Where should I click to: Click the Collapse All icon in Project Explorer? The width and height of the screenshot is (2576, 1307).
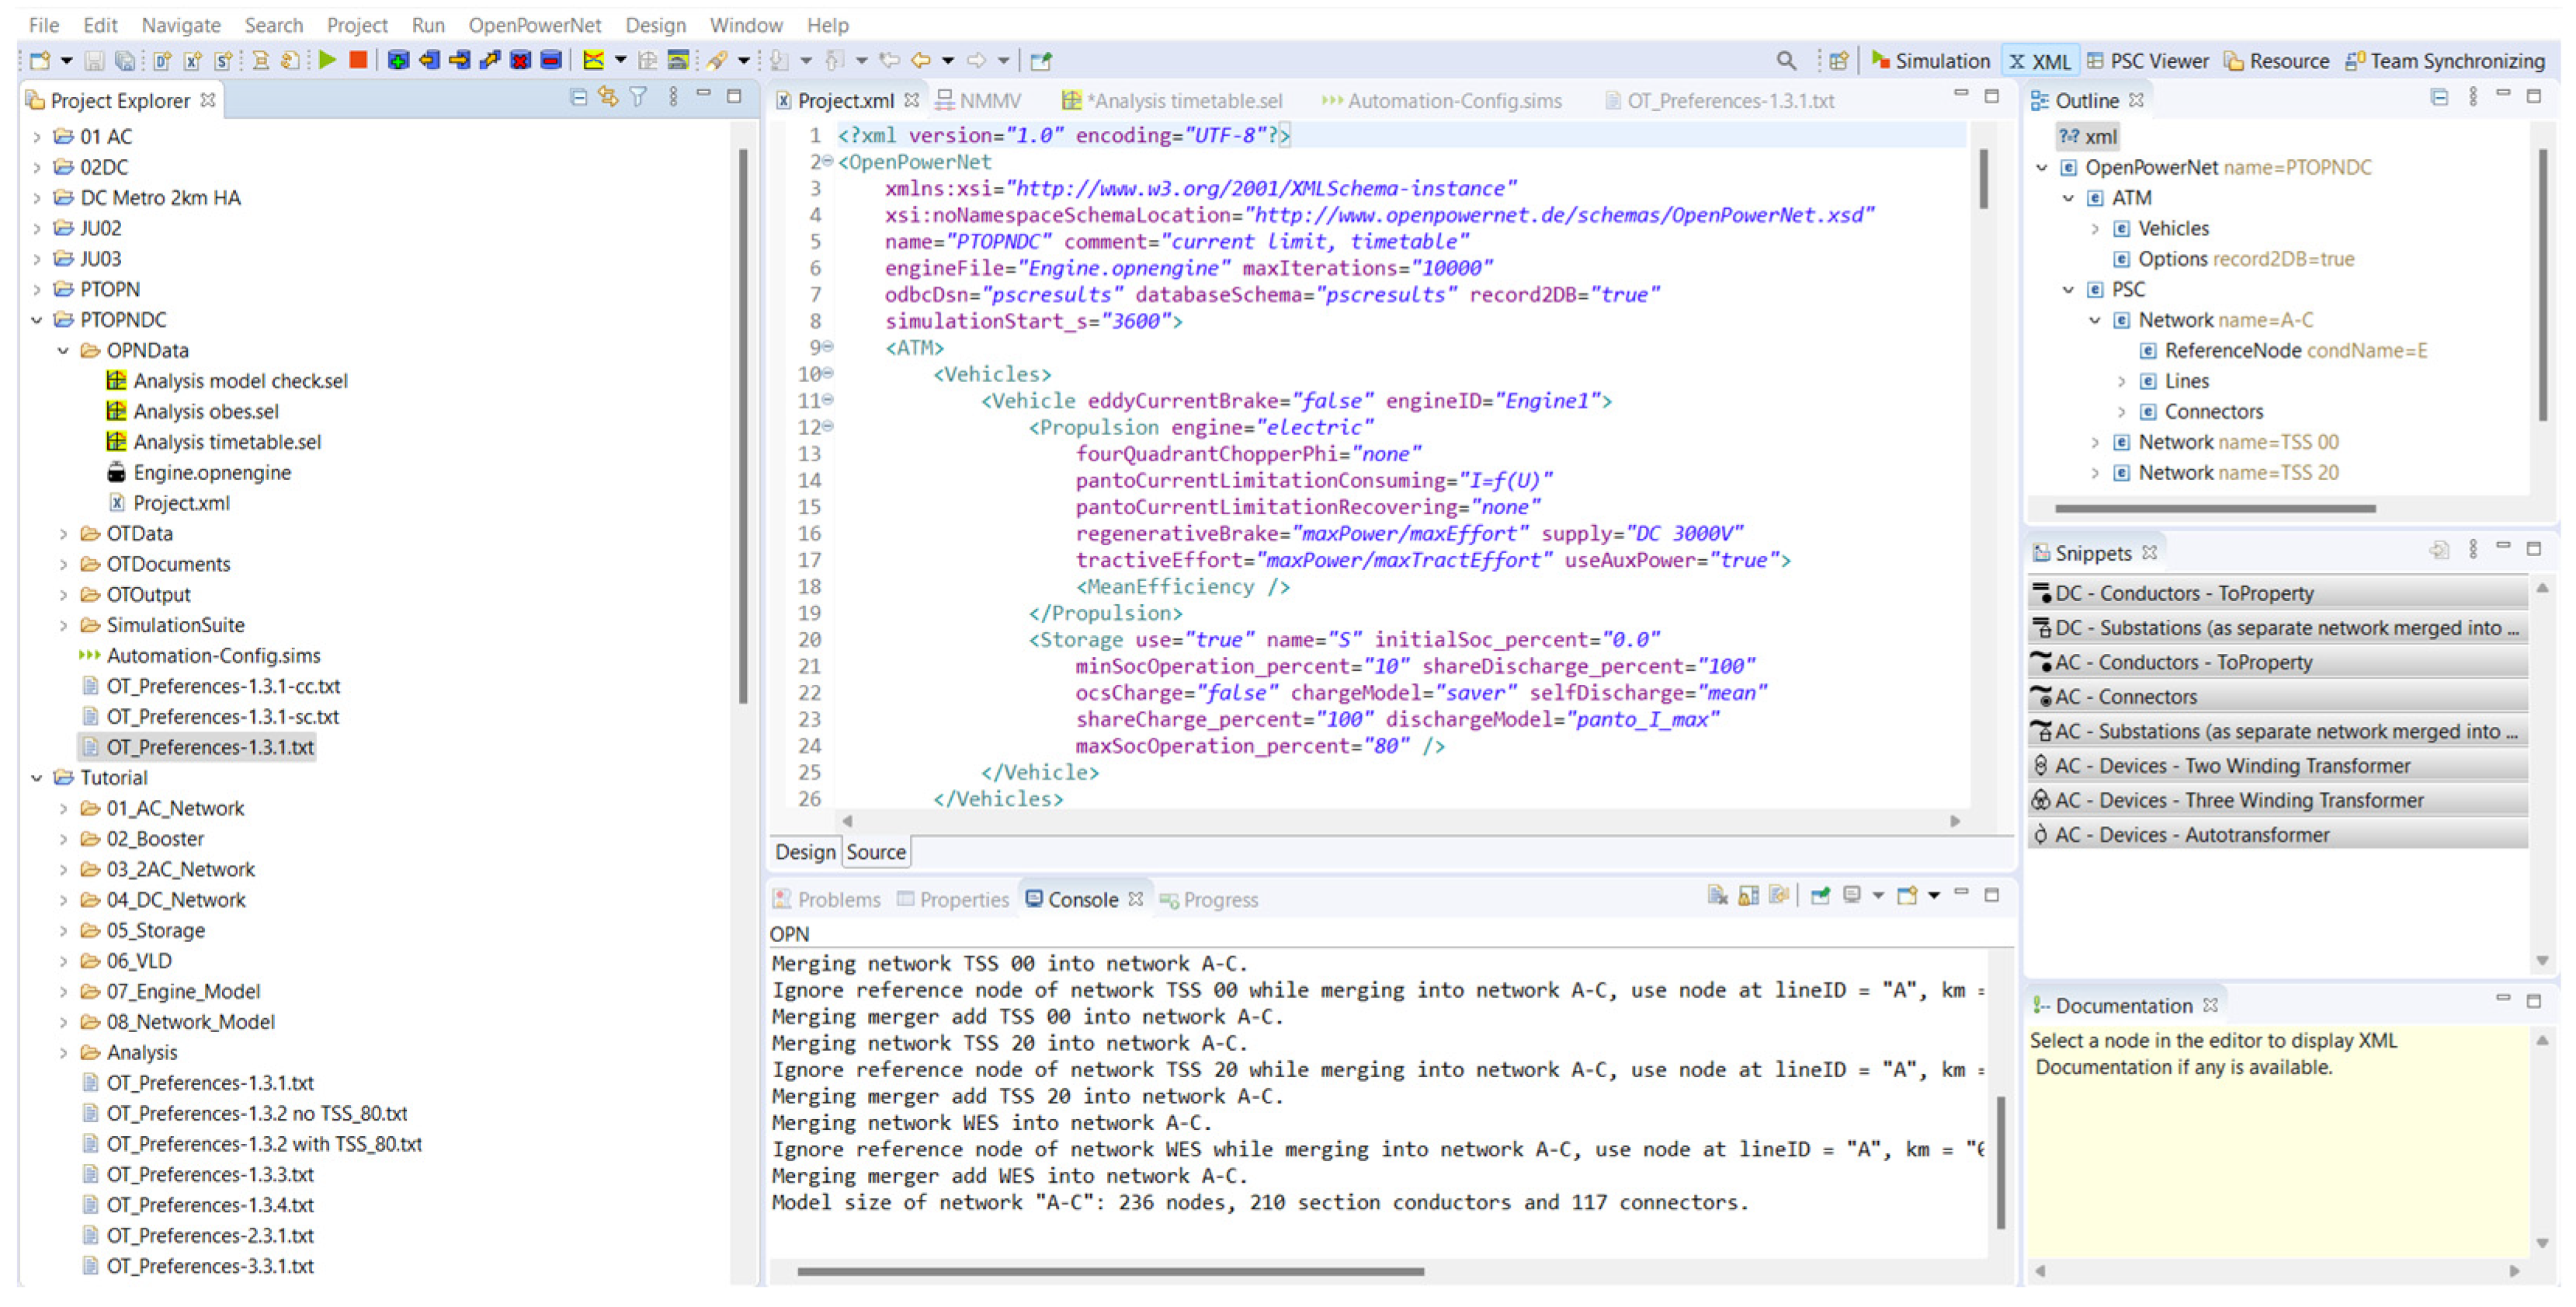coord(578,97)
